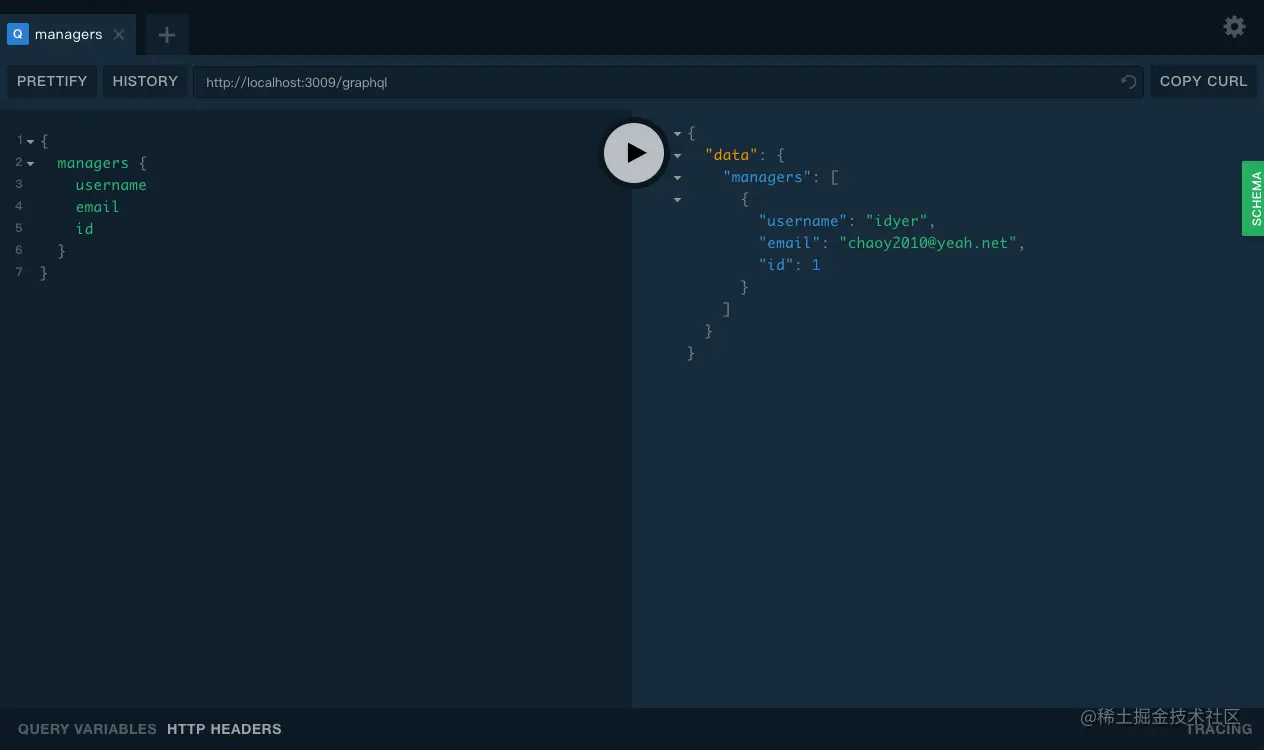This screenshot has height=750, width=1264.
Task: Click the "idyer" value in the response
Action: [x=899, y=221]
